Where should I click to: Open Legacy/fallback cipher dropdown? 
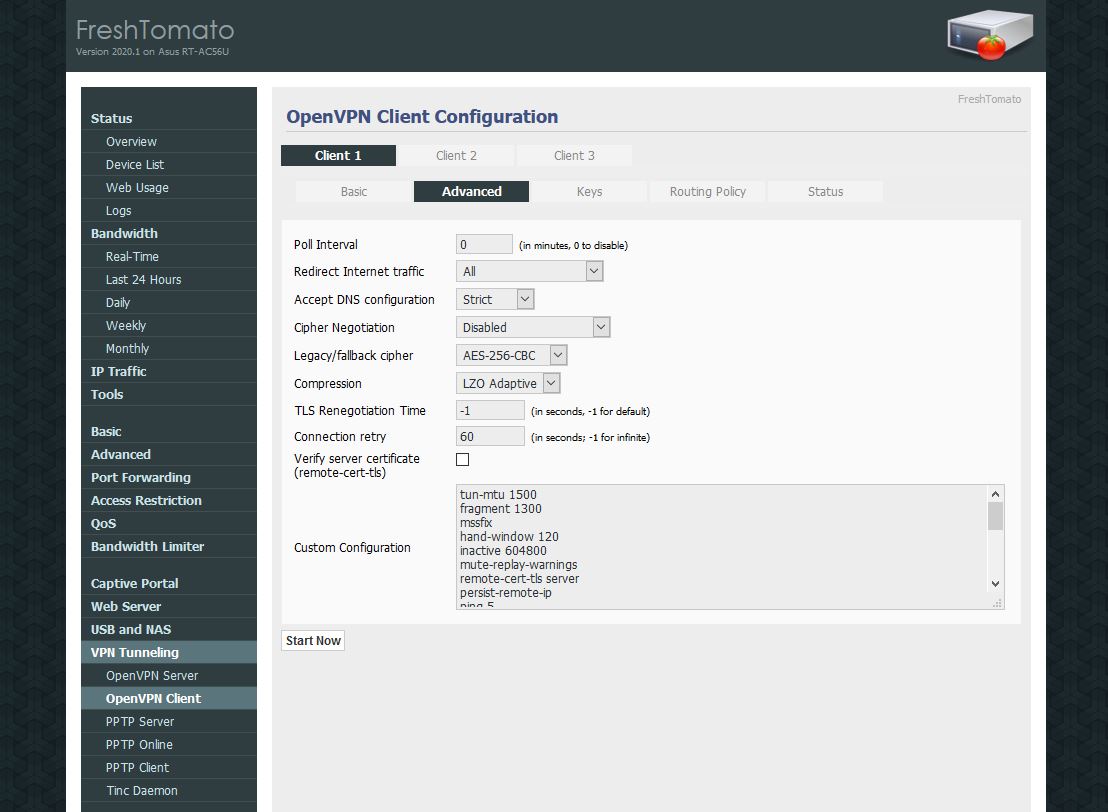click(x=511, y=355)
